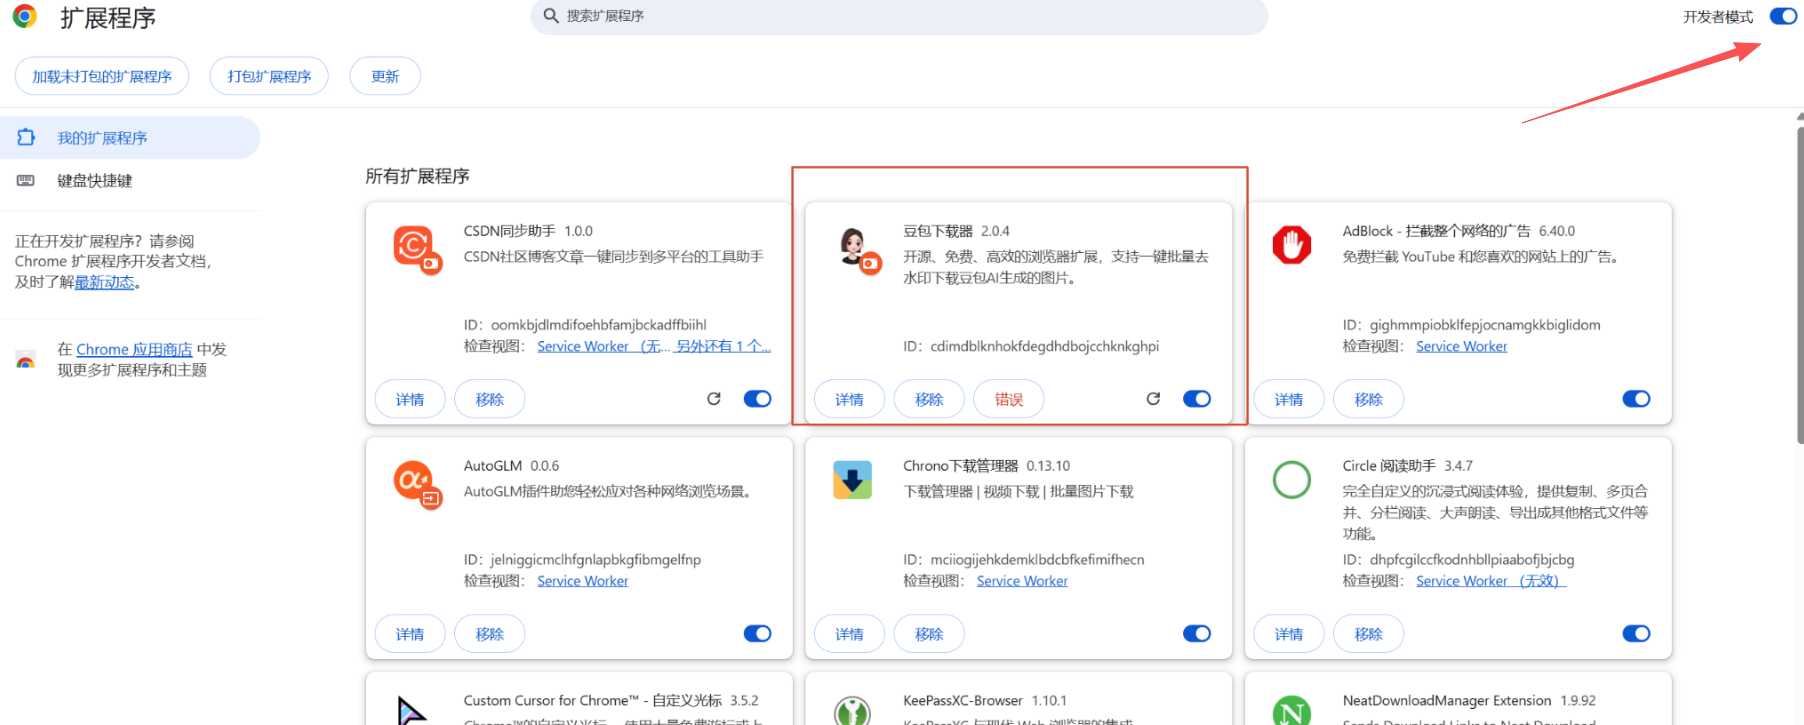
Task: Open 详情 for AutoGLM
Action: (410, 634)
